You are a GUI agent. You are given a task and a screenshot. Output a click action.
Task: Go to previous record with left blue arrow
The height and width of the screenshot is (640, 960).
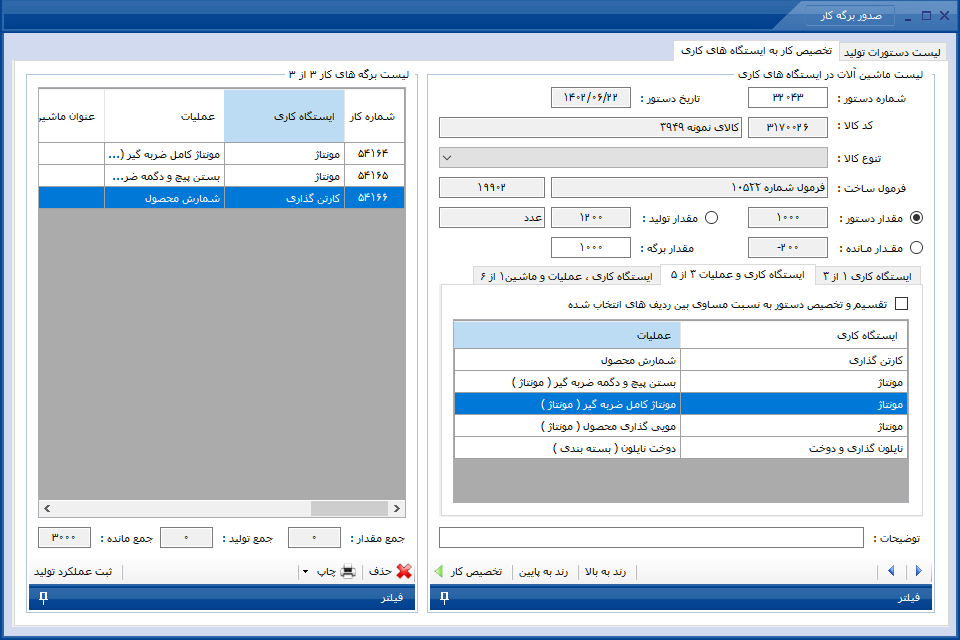click(891, 571)
